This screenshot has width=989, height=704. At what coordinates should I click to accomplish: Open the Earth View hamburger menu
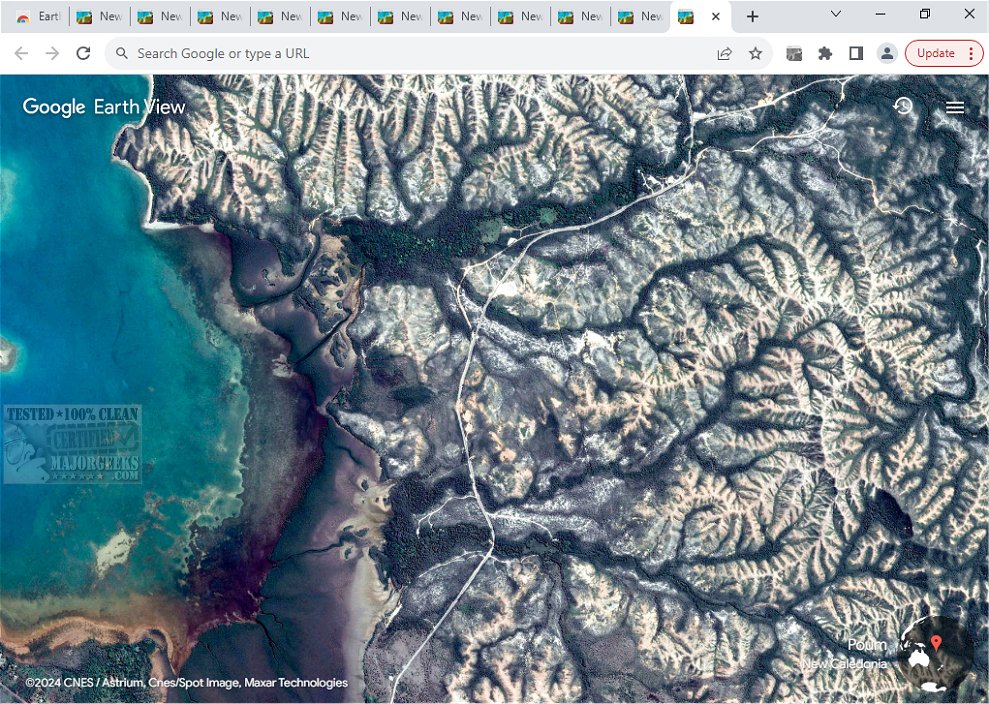pyautogui.click(x=955, y=107)
